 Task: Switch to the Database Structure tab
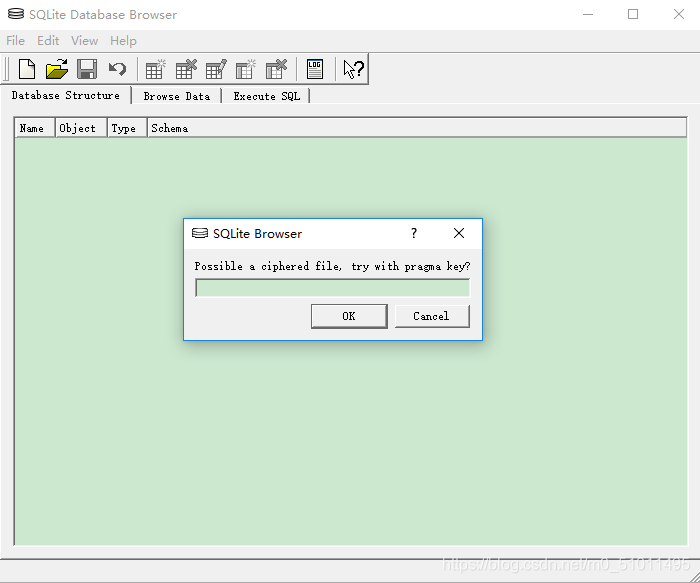coord(66,96)
